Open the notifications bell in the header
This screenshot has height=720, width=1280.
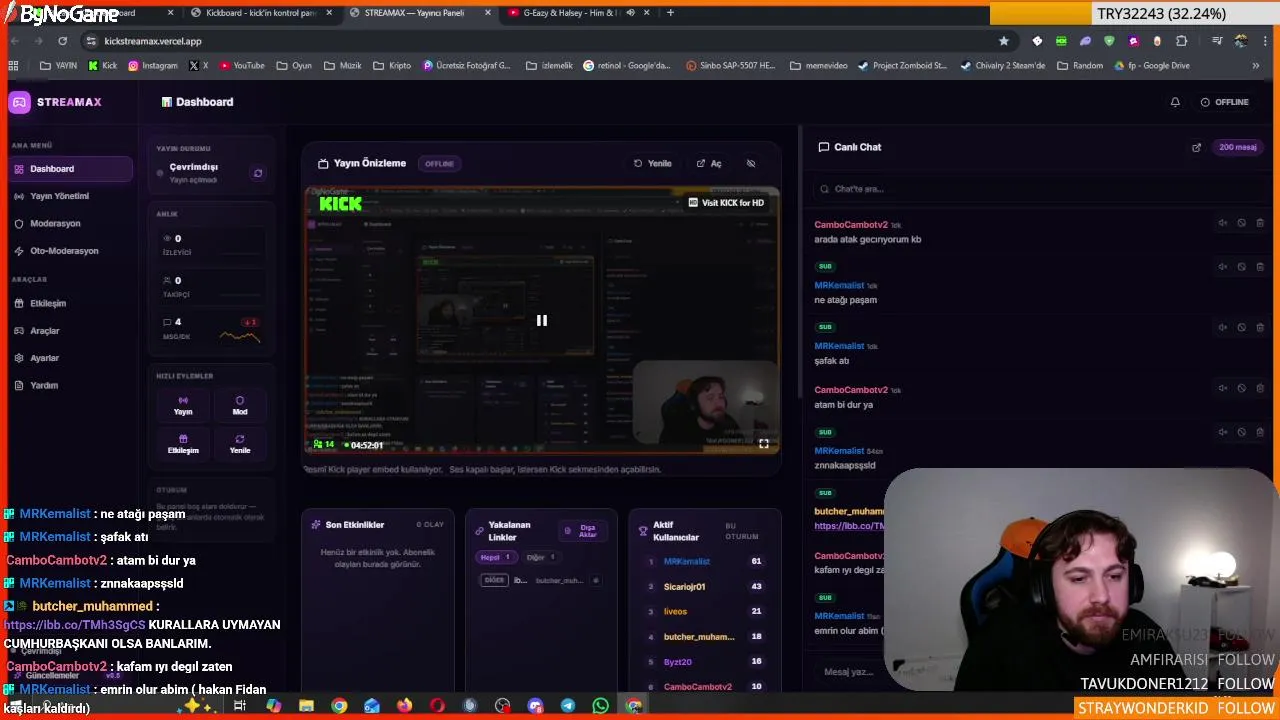(1175, 102)
